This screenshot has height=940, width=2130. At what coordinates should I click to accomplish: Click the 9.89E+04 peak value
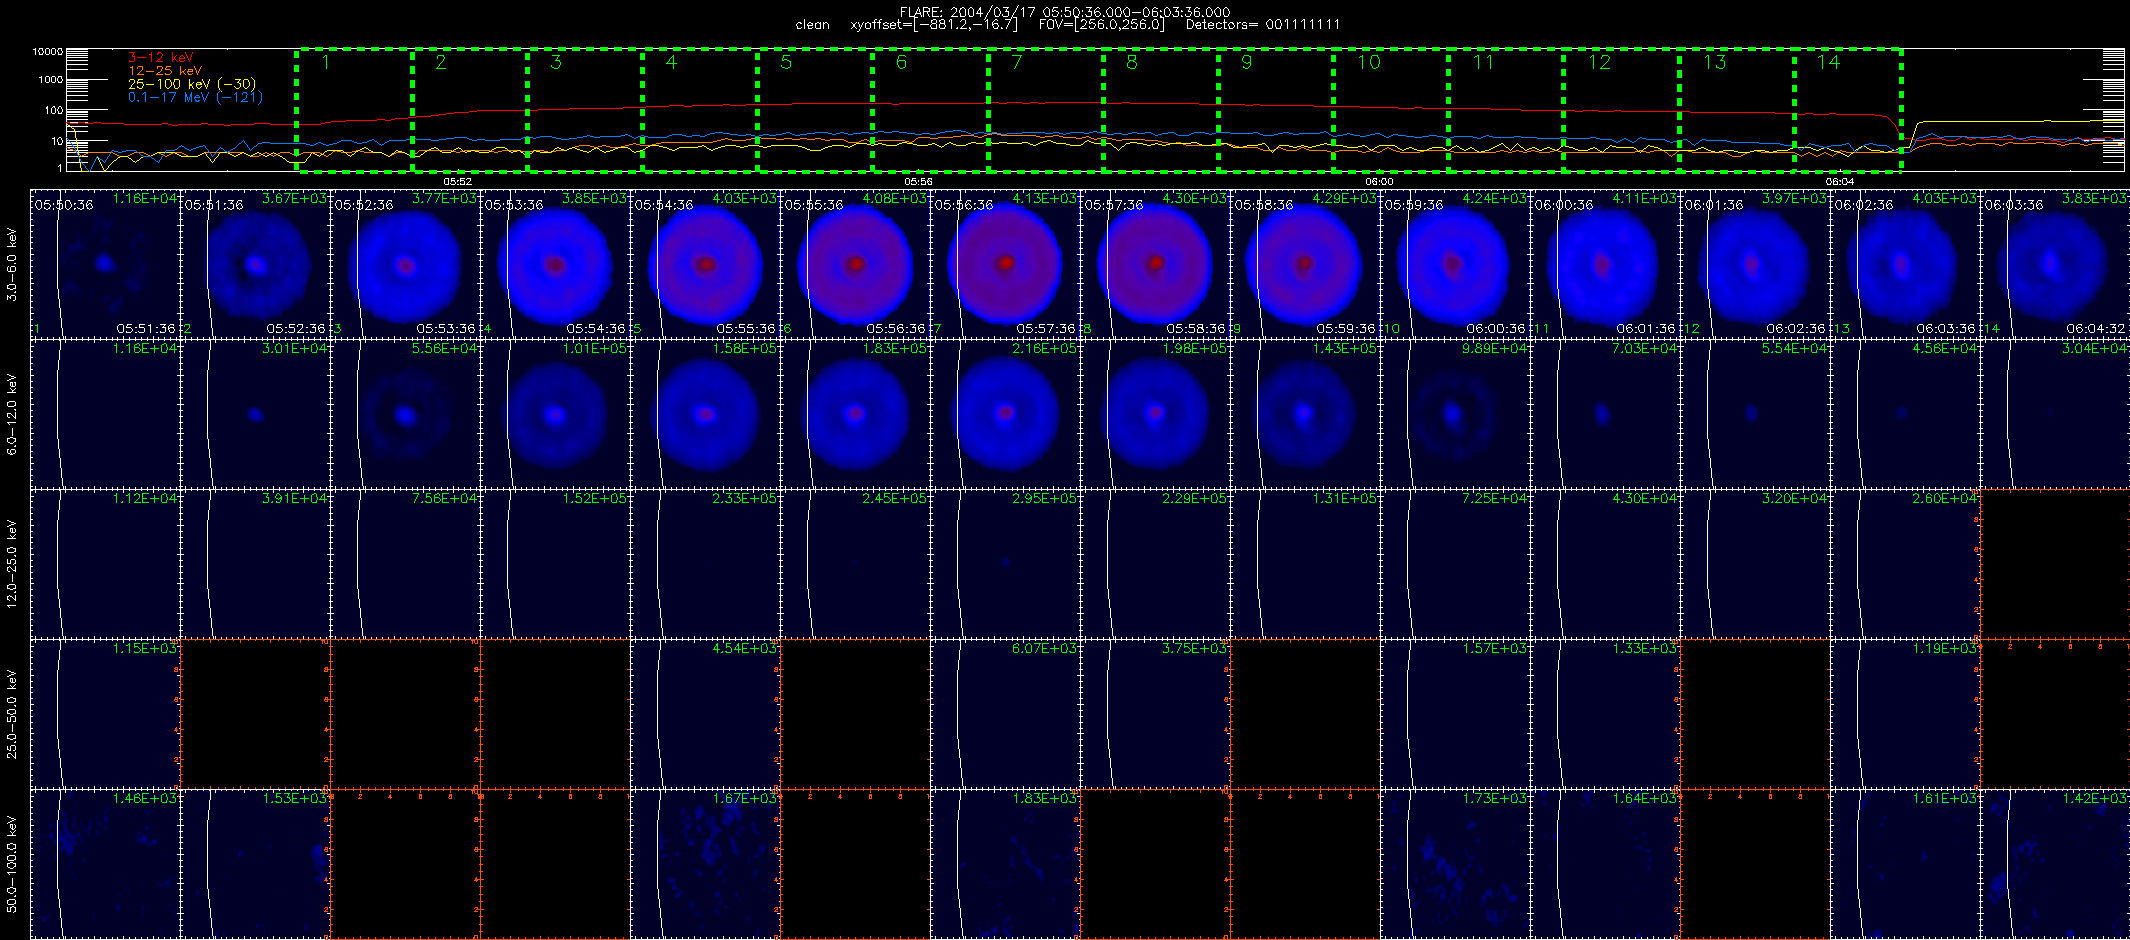click(1495, 348)
